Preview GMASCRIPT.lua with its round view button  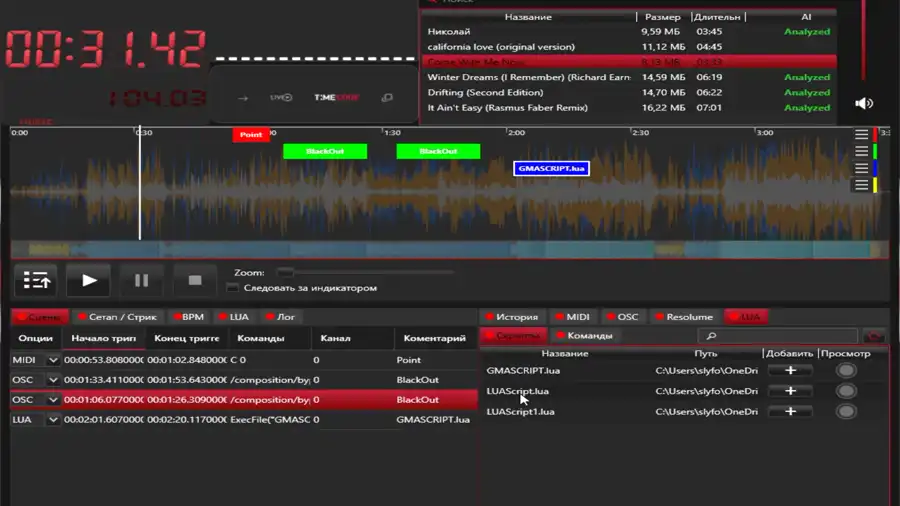(x=846, y=371)
